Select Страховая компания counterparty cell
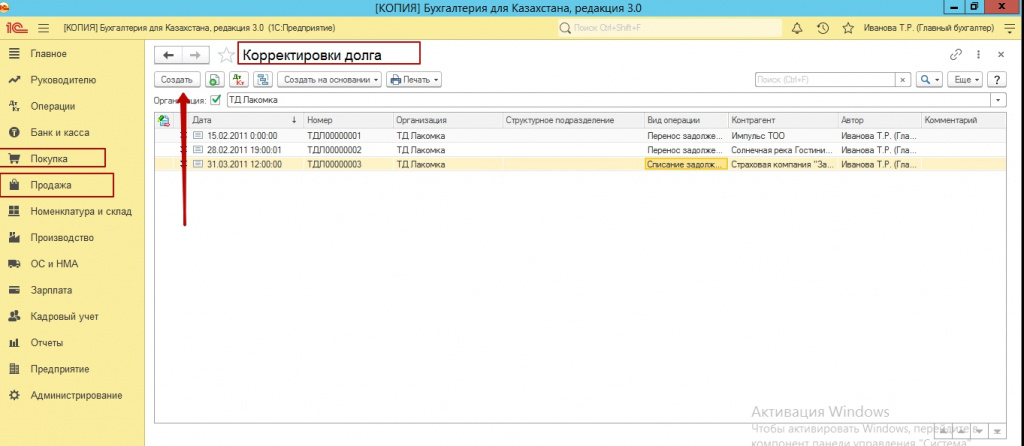The width and height of the screenshot is (1024, 446). 783,165
